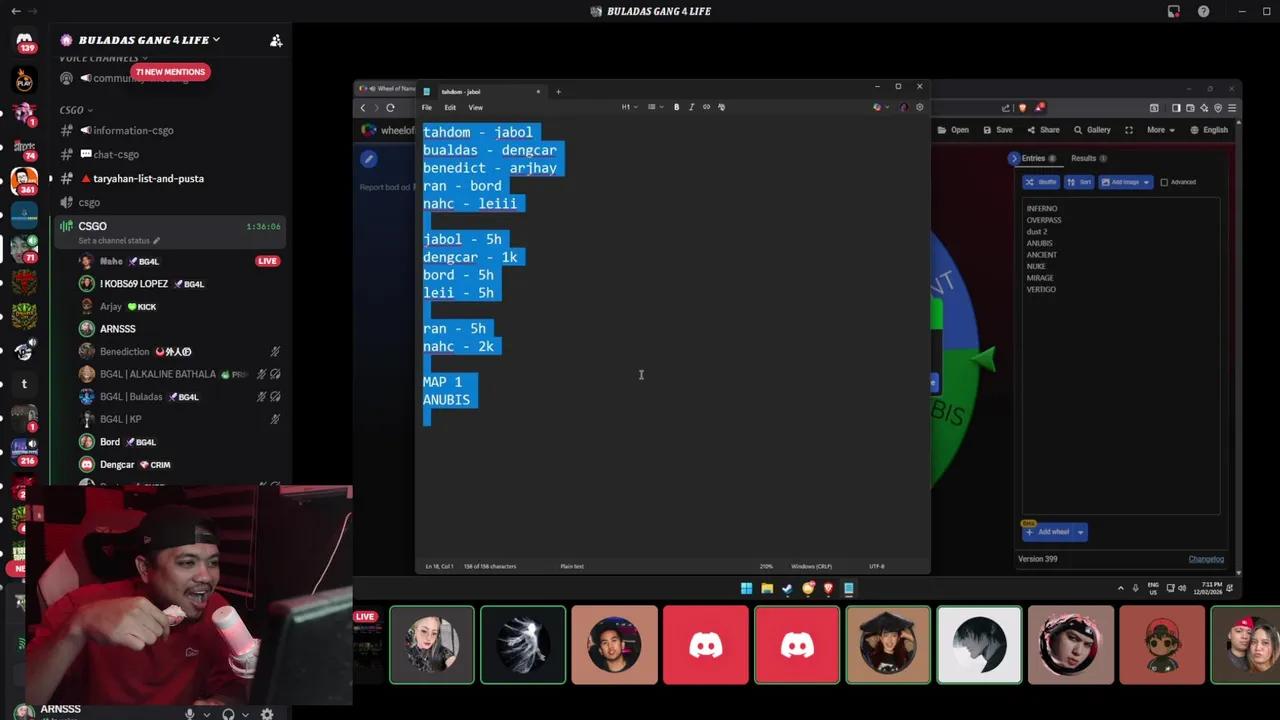The height and width of the screenshot is (720, 1280).
Task: Open Discord user settings gear
Action: click(x=267, y=714)
